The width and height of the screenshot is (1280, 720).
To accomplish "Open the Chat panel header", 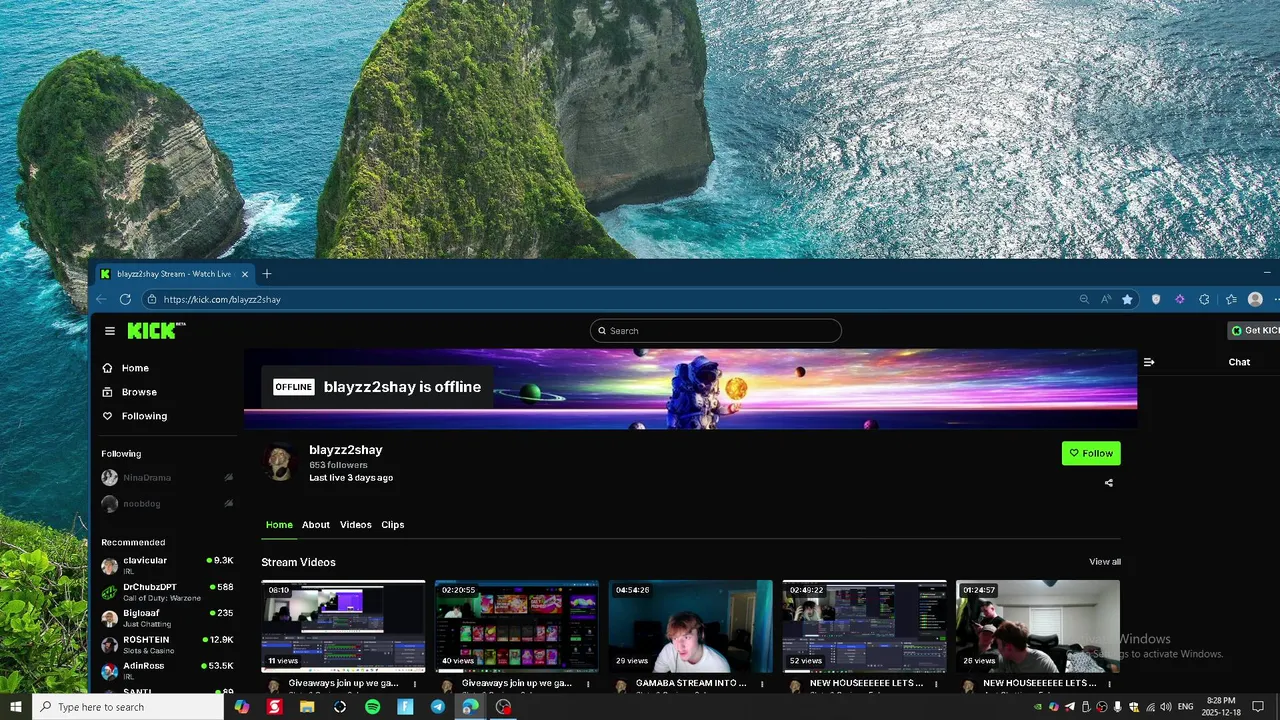I will click(x=1239, y=362).
